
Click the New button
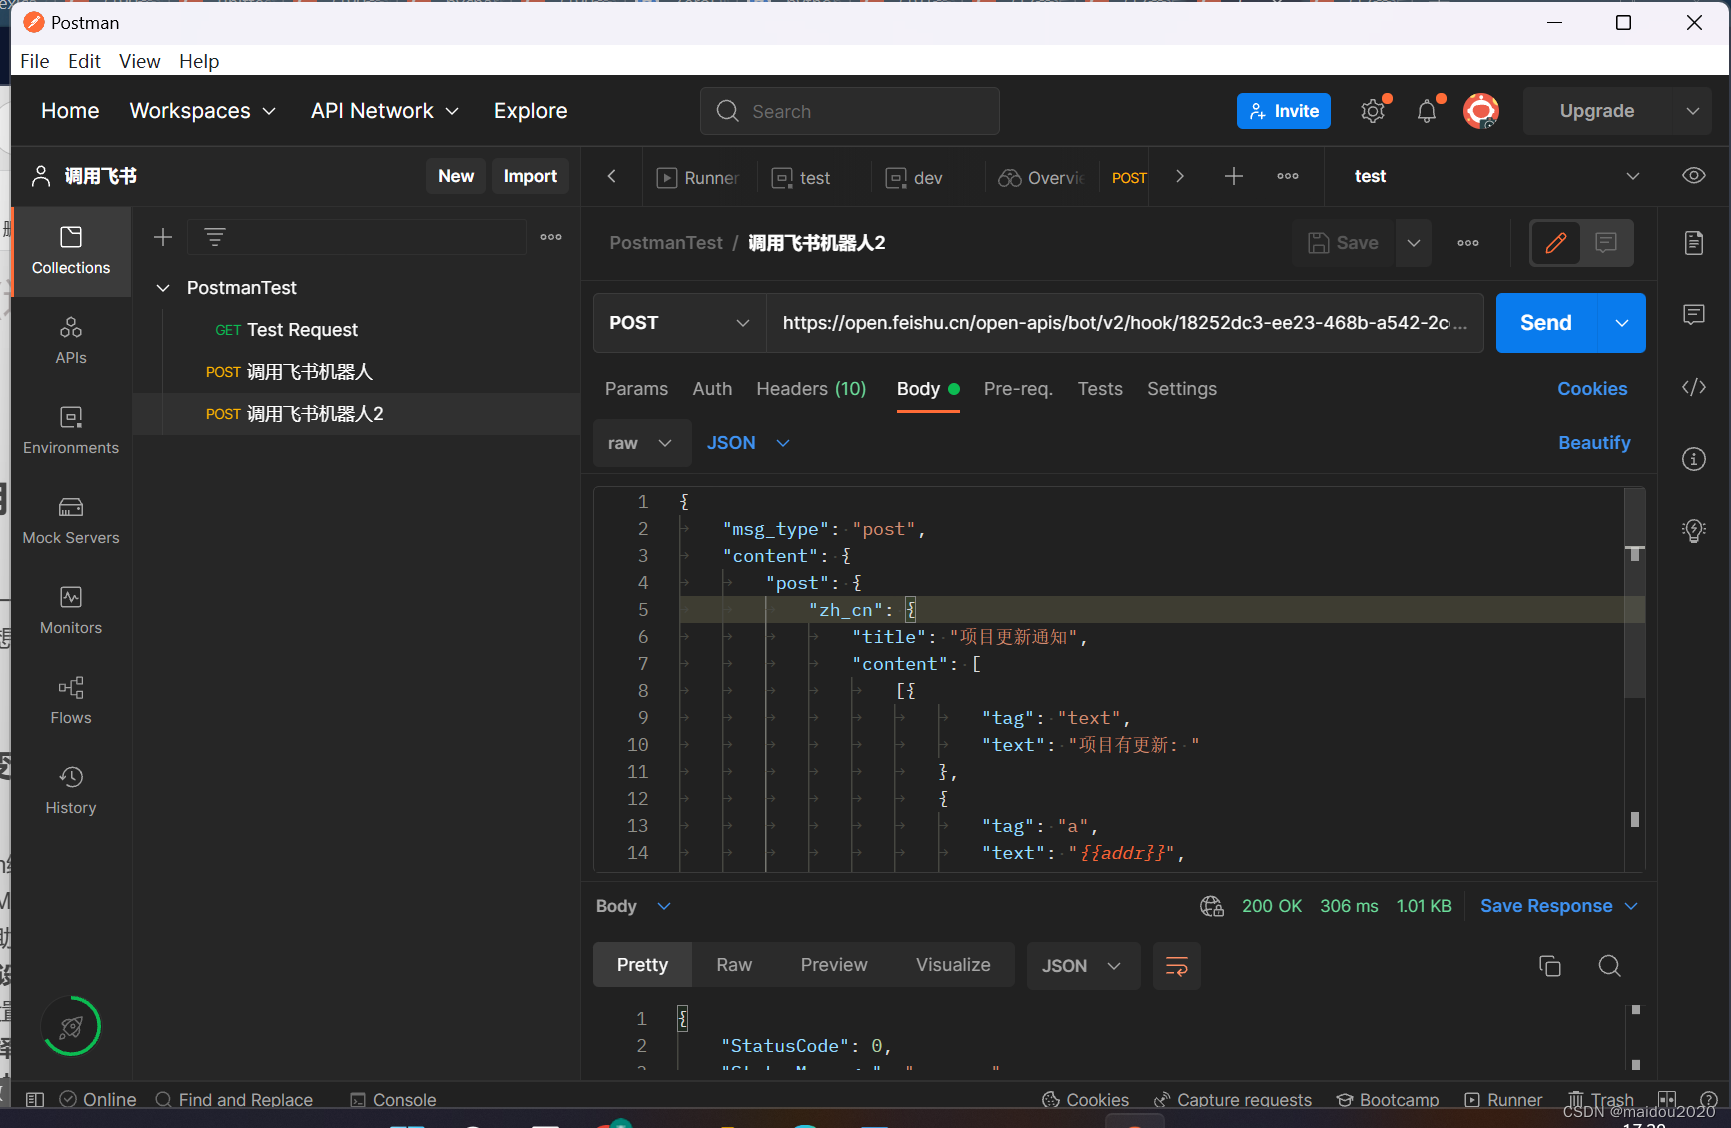click(x=456, y=176)
